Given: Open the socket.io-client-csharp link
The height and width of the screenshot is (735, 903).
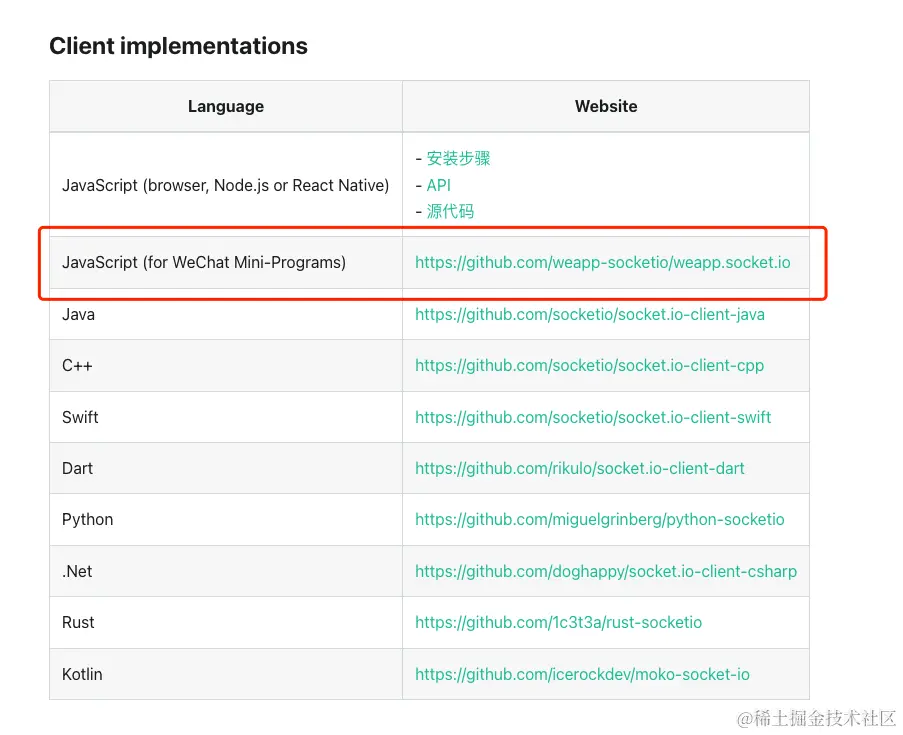Looking at the screenshot, I should pos(606,571).
